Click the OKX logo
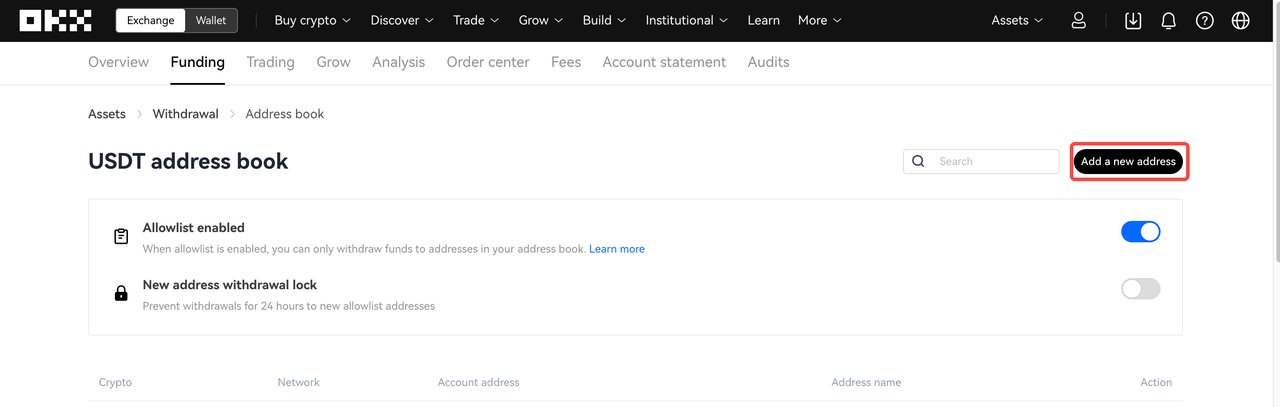Image resolution: width=1280 pixels, height=407 pixels. pos(55,20)
